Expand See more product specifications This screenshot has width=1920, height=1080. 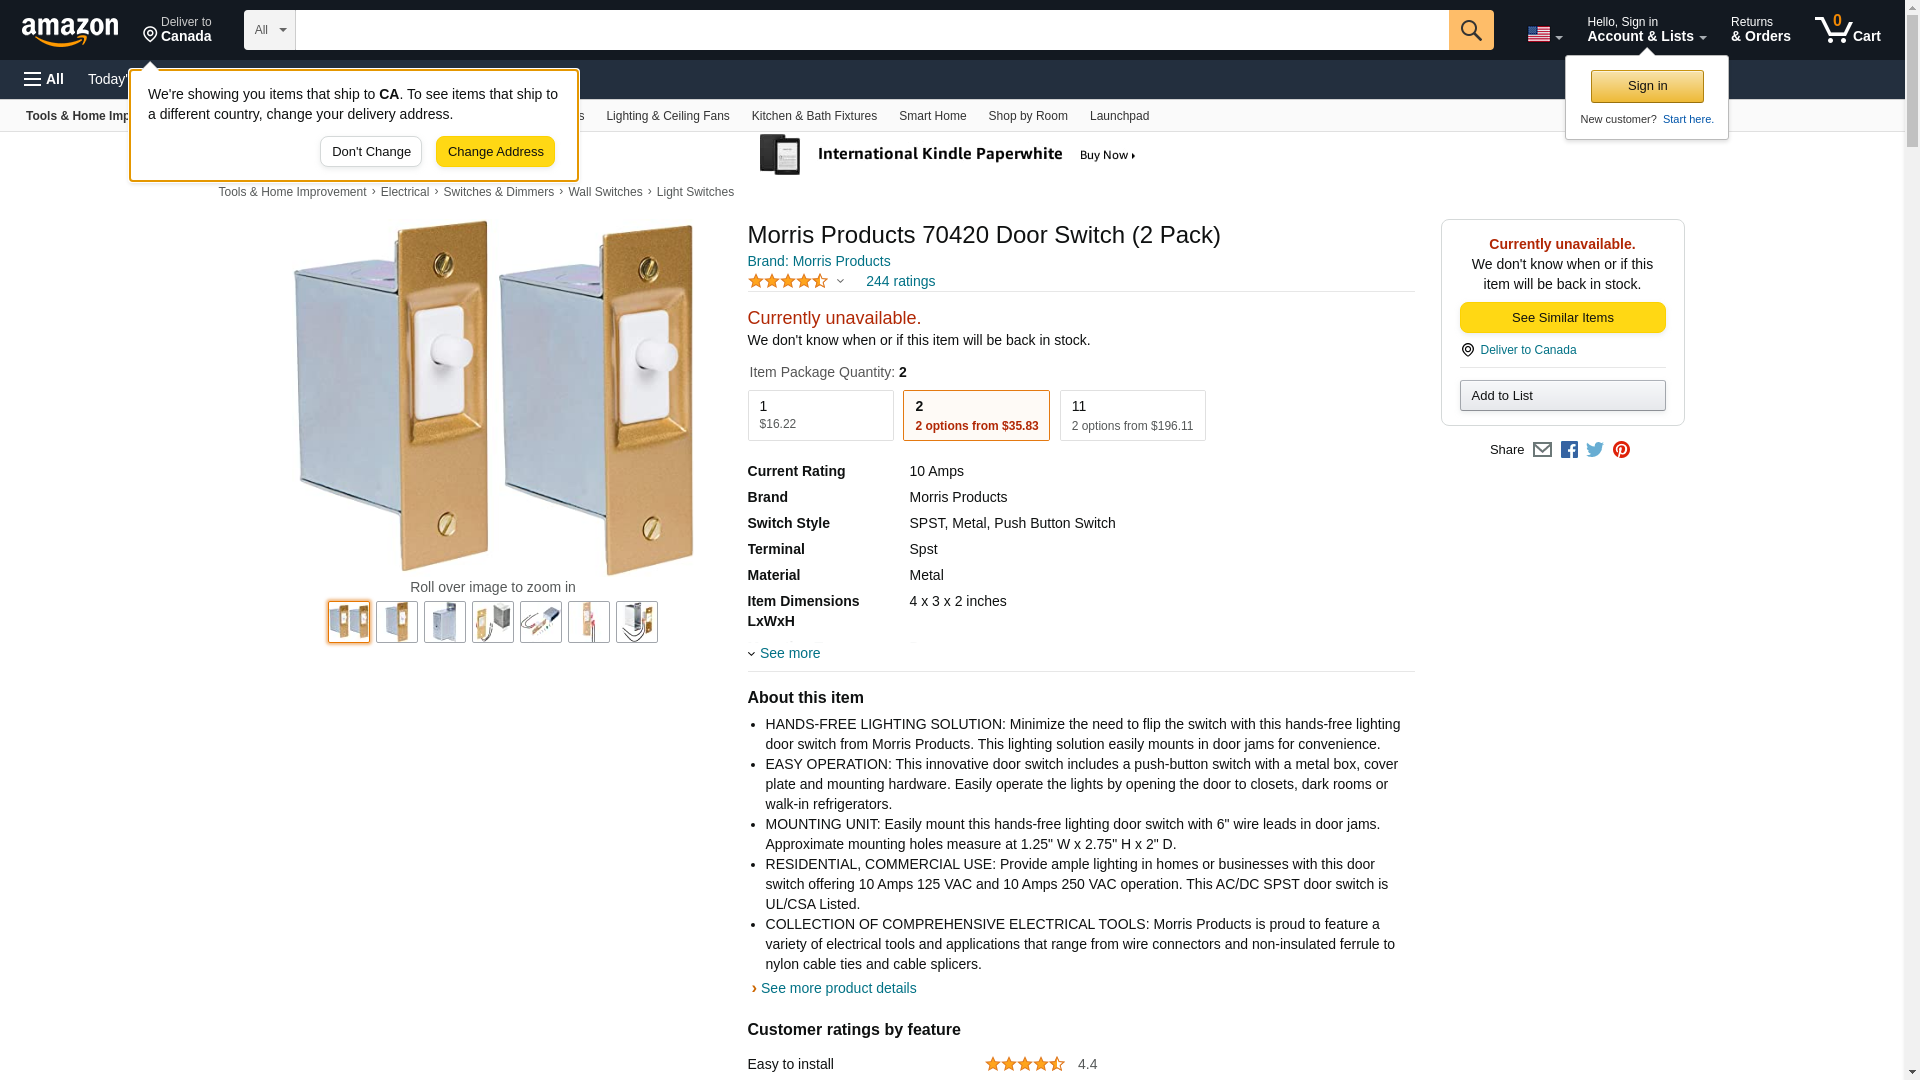pyautogui.click(x=788, y=653)
